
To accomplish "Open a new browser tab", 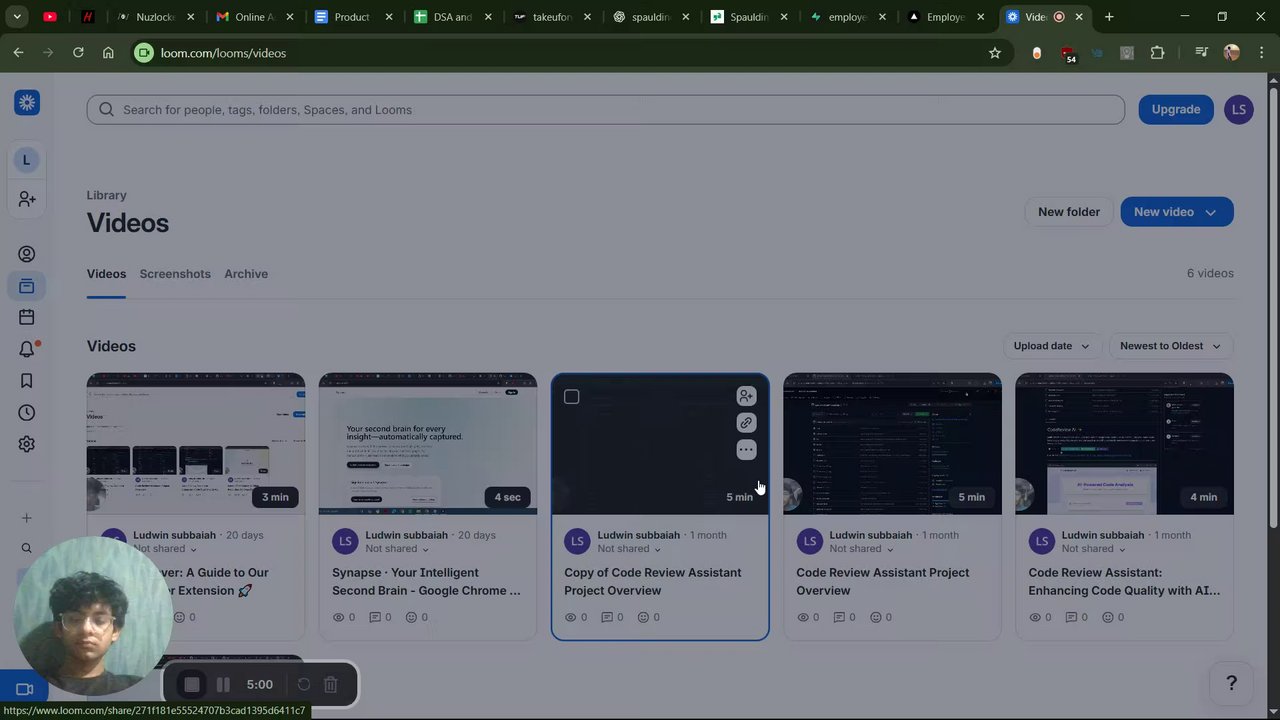I will [1109, 17].
